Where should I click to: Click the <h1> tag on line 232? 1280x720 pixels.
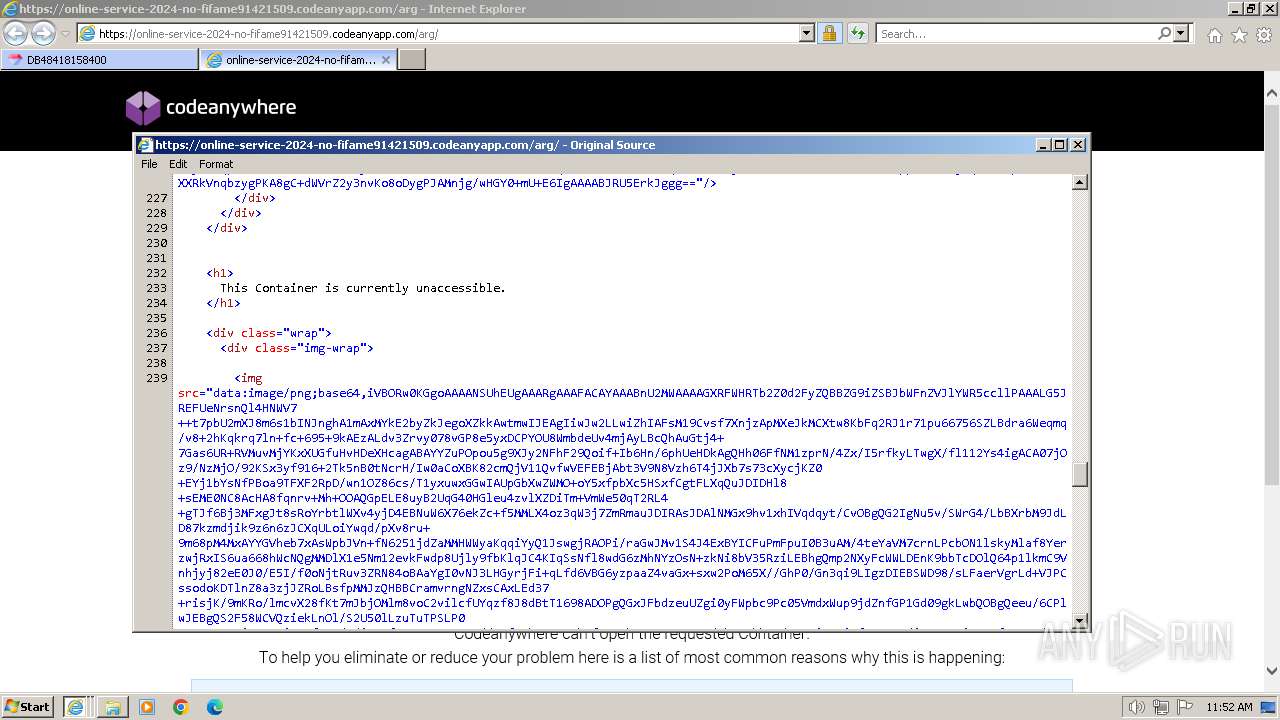click(220, 273)
